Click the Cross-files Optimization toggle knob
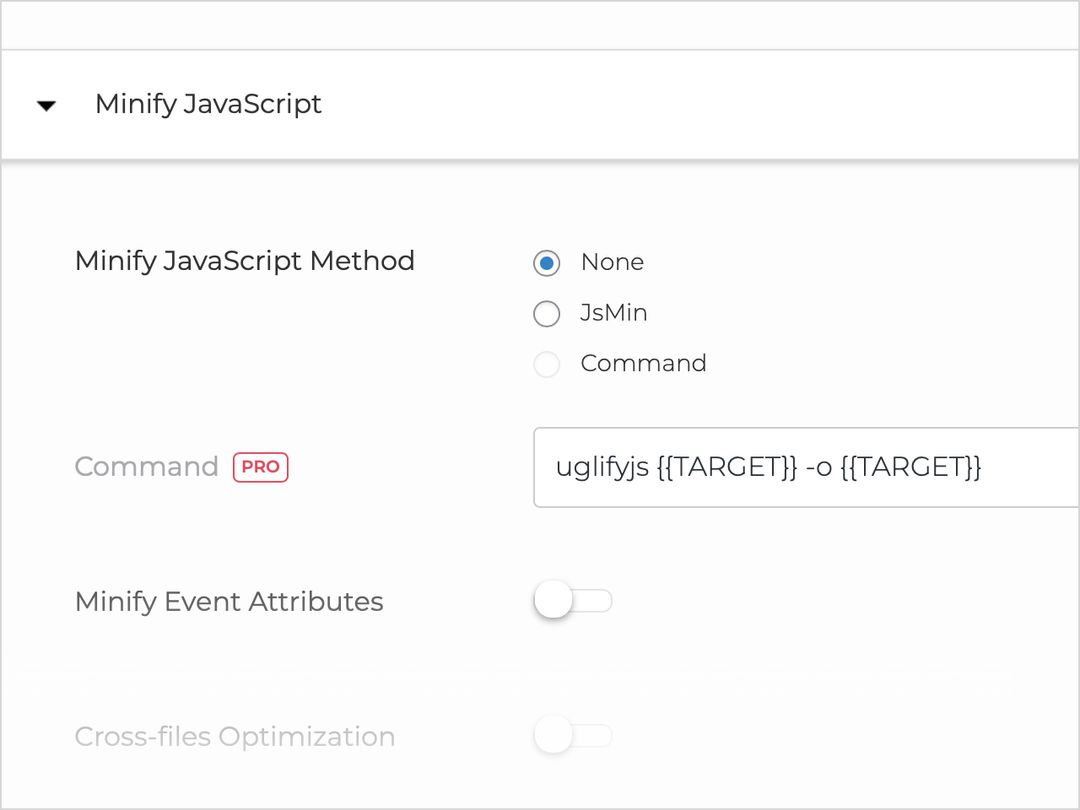The image size is (1080, 810). pyautogui.click(x=553, y=735)
